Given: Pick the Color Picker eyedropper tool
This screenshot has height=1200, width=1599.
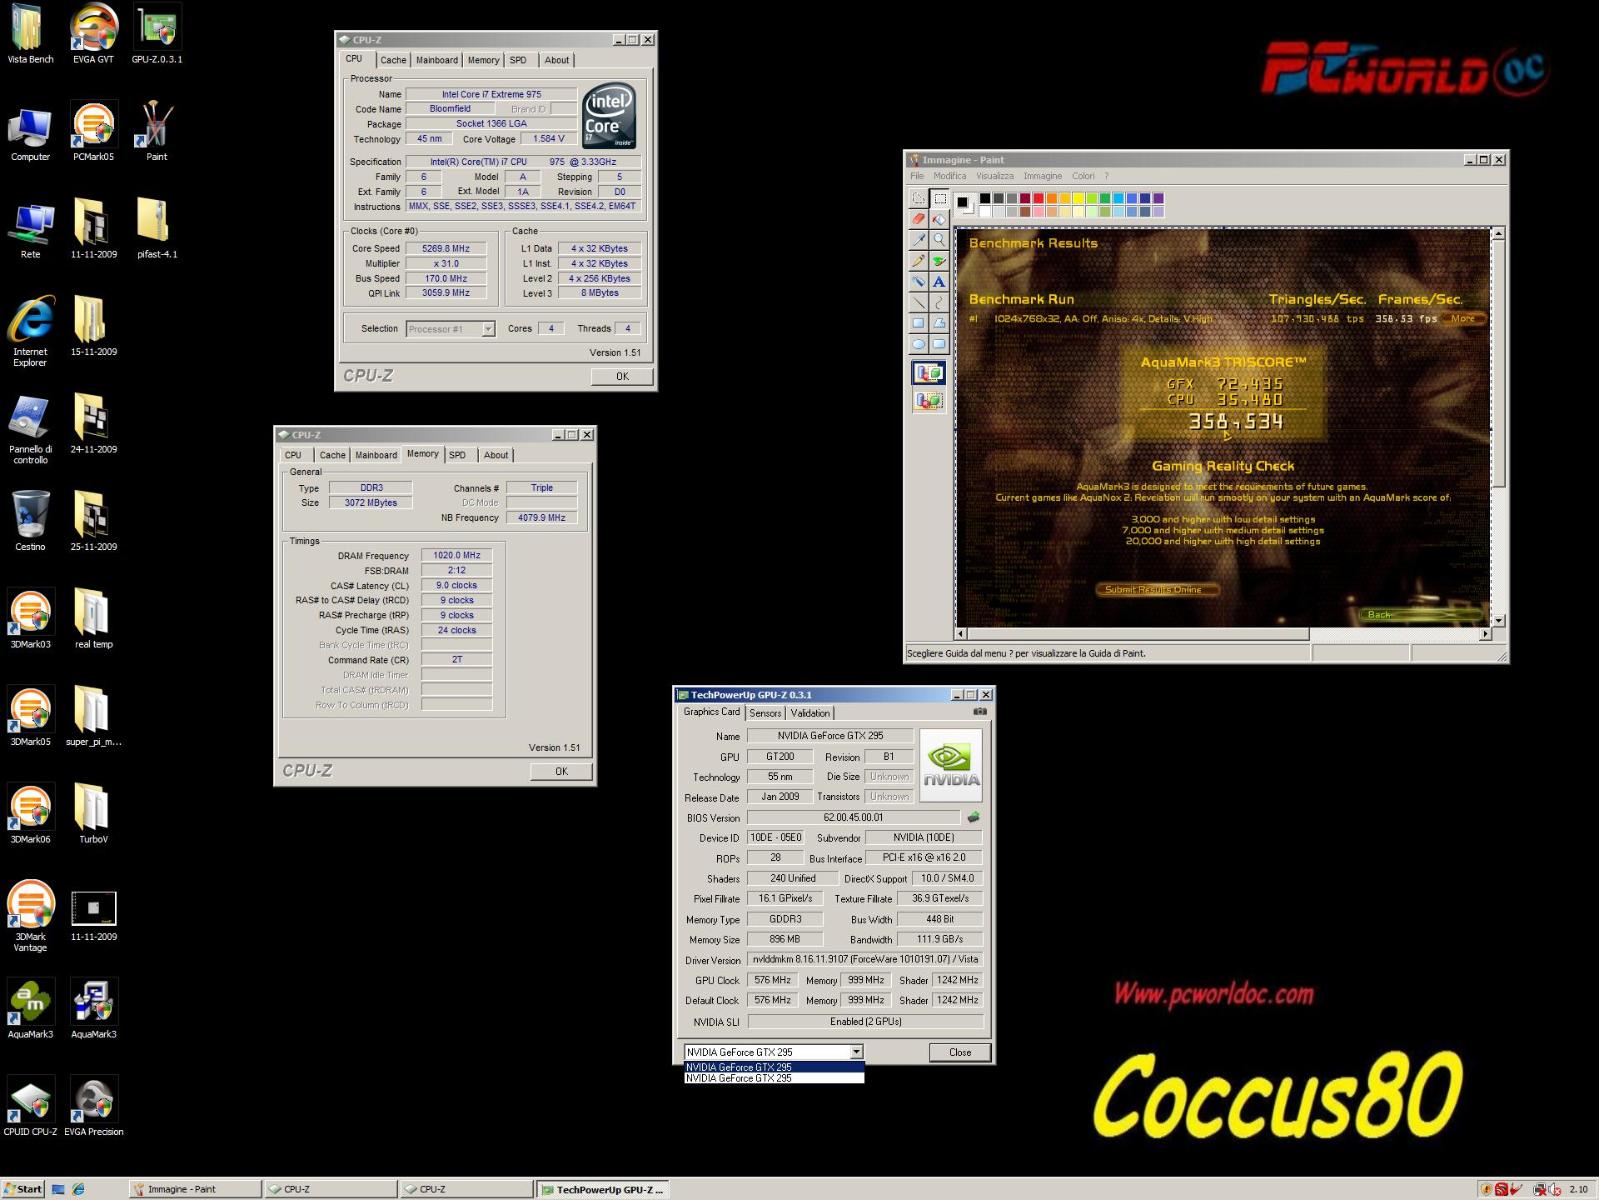Looking at the screenshot, I should point(918,240).
